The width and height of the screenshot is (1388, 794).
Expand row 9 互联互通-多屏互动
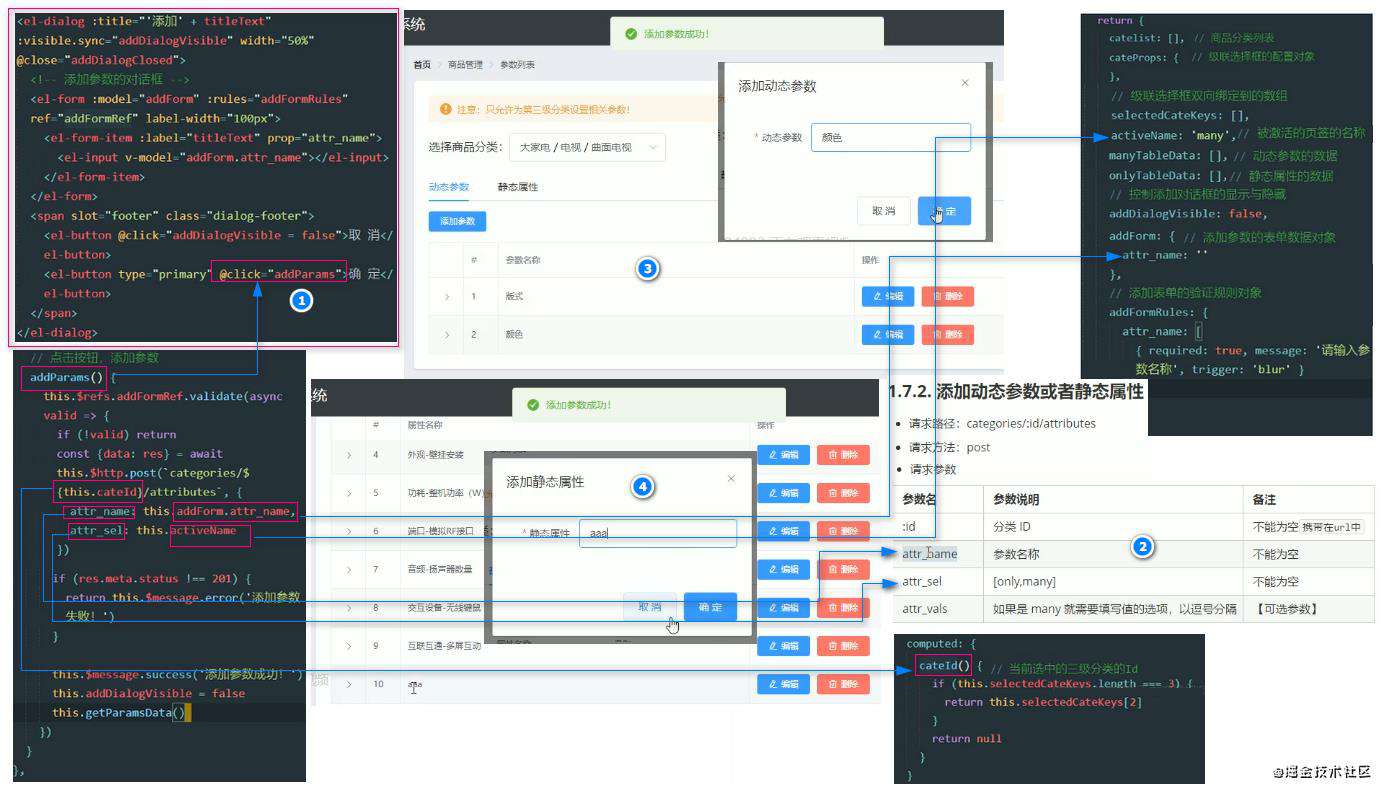click(x=348, y=646)
